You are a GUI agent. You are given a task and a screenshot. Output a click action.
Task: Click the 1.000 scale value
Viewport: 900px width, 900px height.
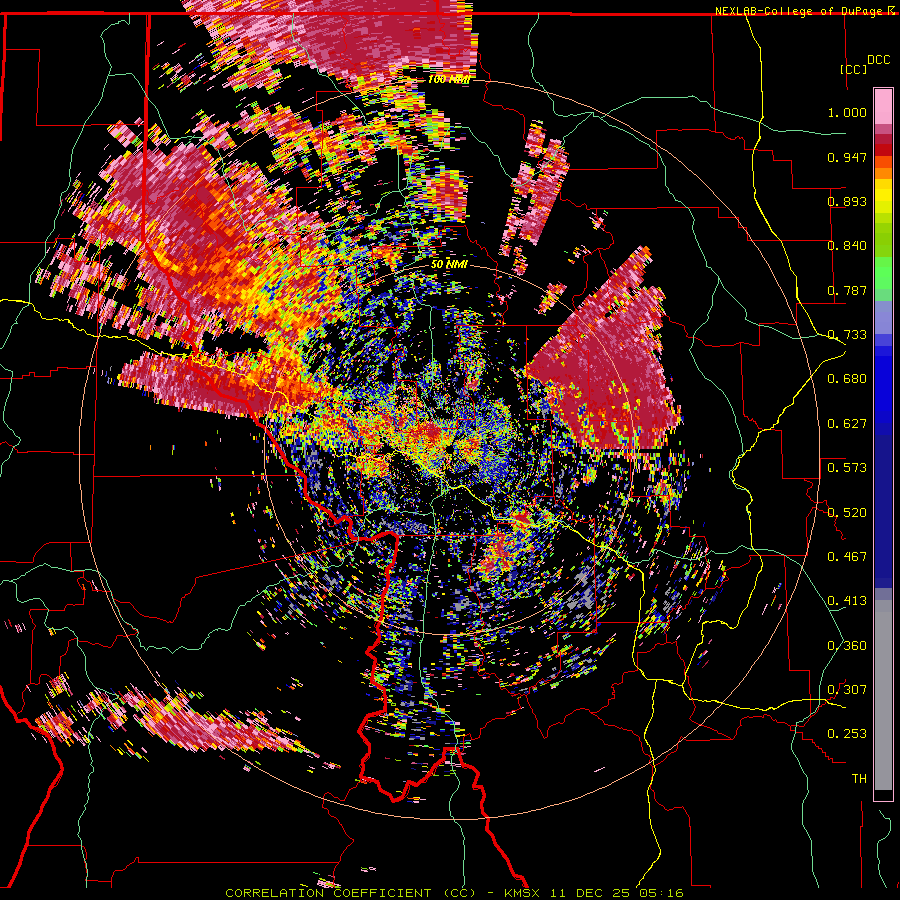(847, 112)
